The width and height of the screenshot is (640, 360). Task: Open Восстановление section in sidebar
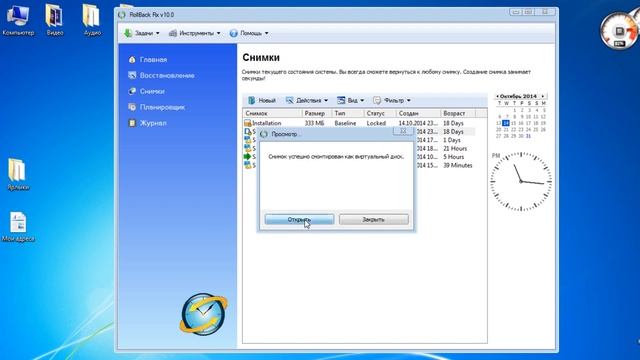(167, 76)
